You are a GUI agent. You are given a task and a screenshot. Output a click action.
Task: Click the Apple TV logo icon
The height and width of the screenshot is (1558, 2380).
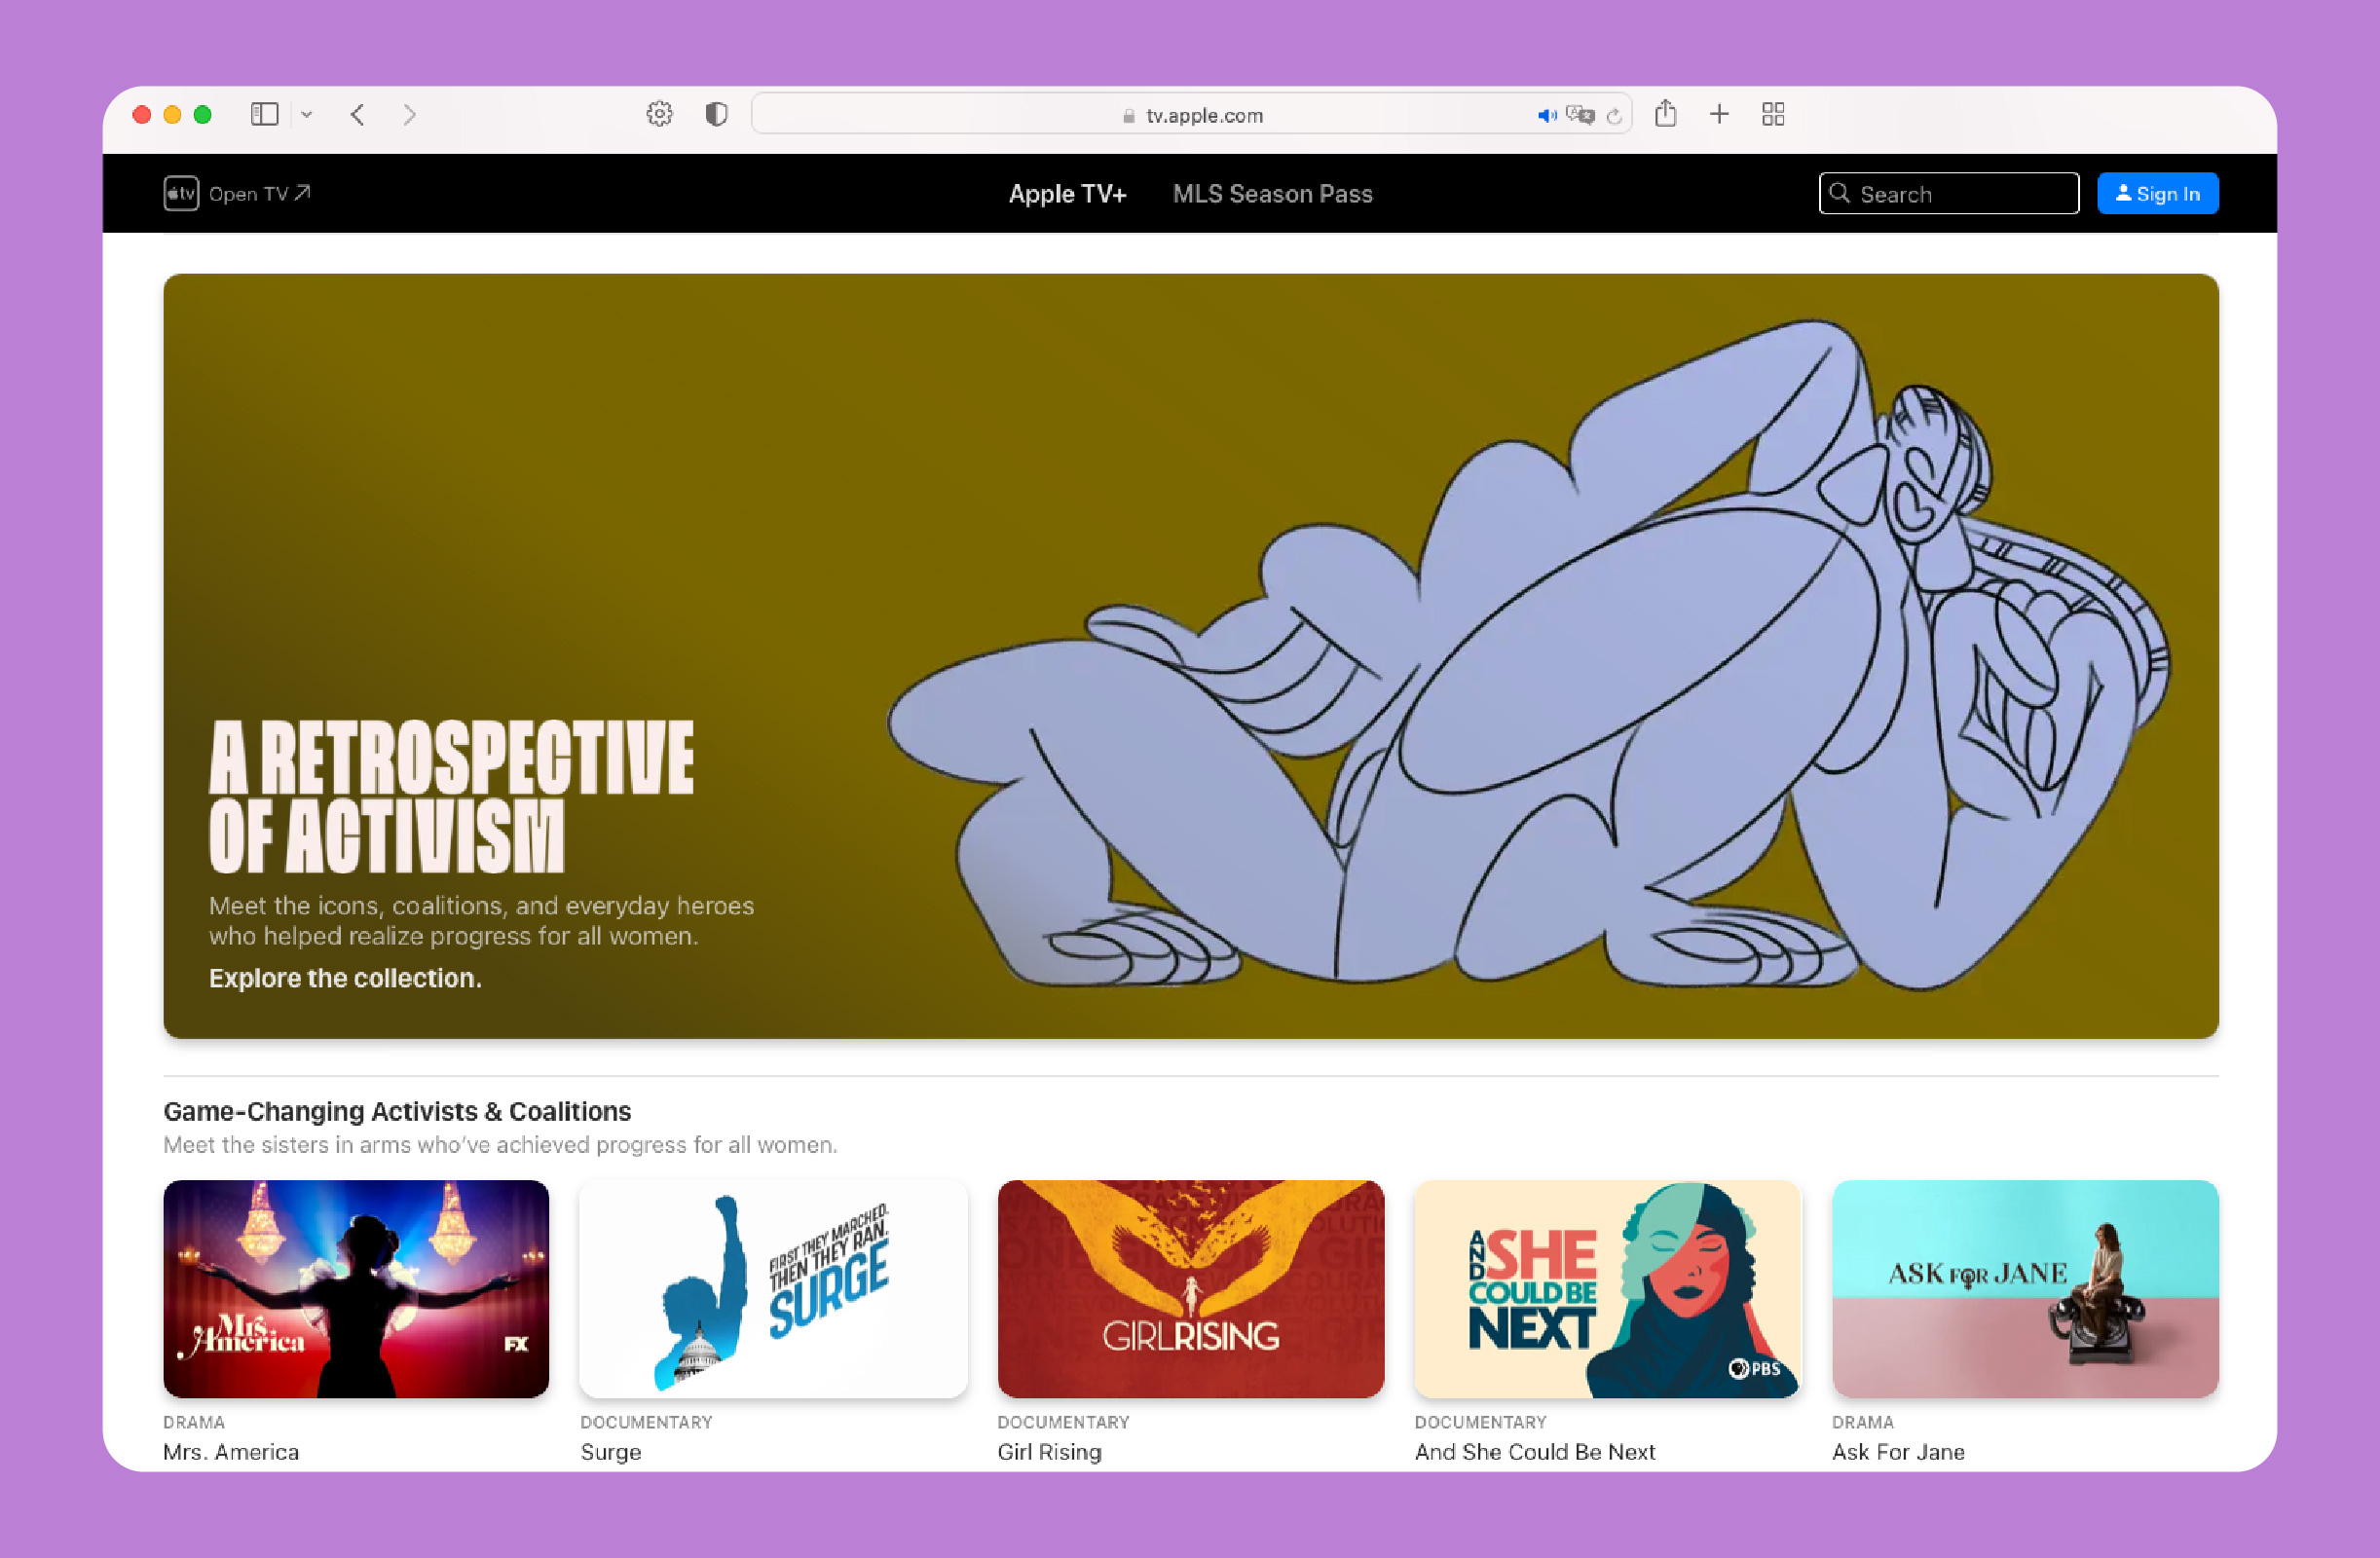coord(181,194)
